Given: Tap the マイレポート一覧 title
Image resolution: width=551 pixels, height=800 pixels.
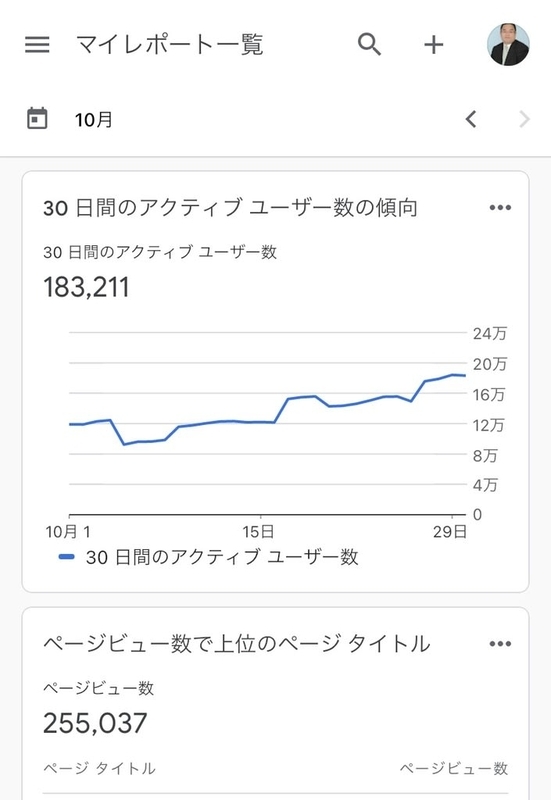Looking at the screenshot, I should click(169, 45).
